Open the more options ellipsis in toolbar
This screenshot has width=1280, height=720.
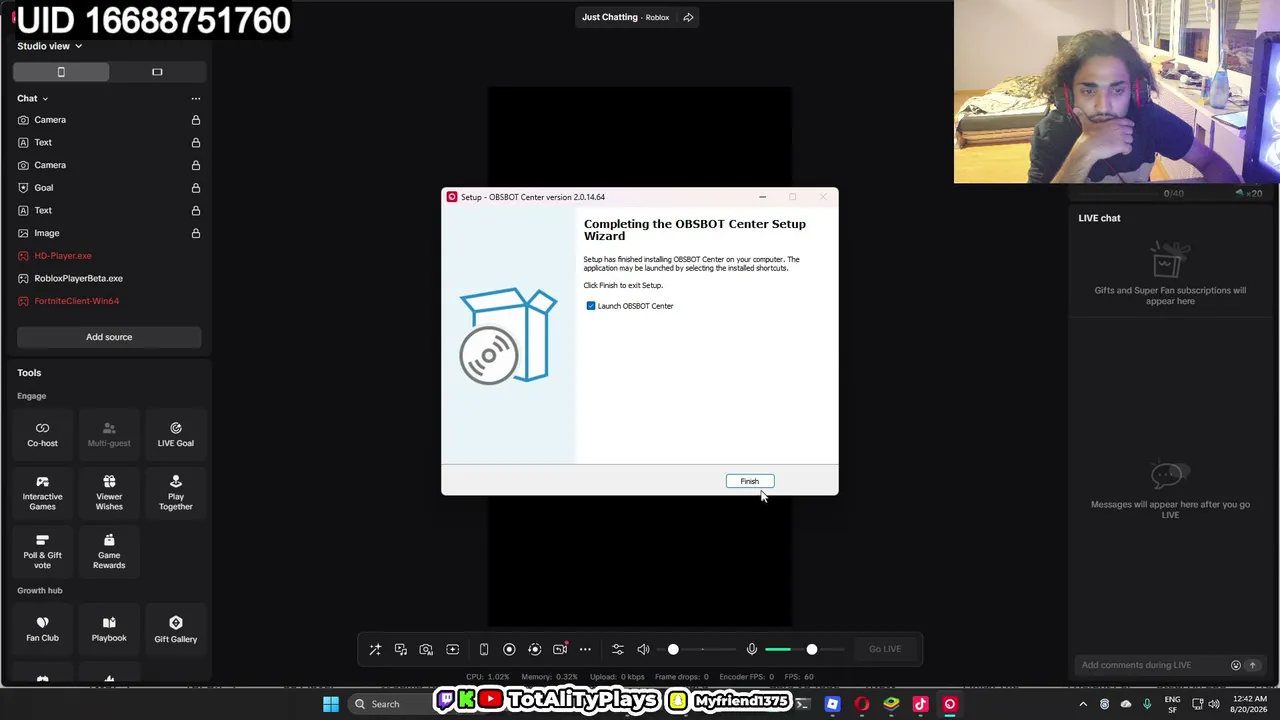click(585, 650)
